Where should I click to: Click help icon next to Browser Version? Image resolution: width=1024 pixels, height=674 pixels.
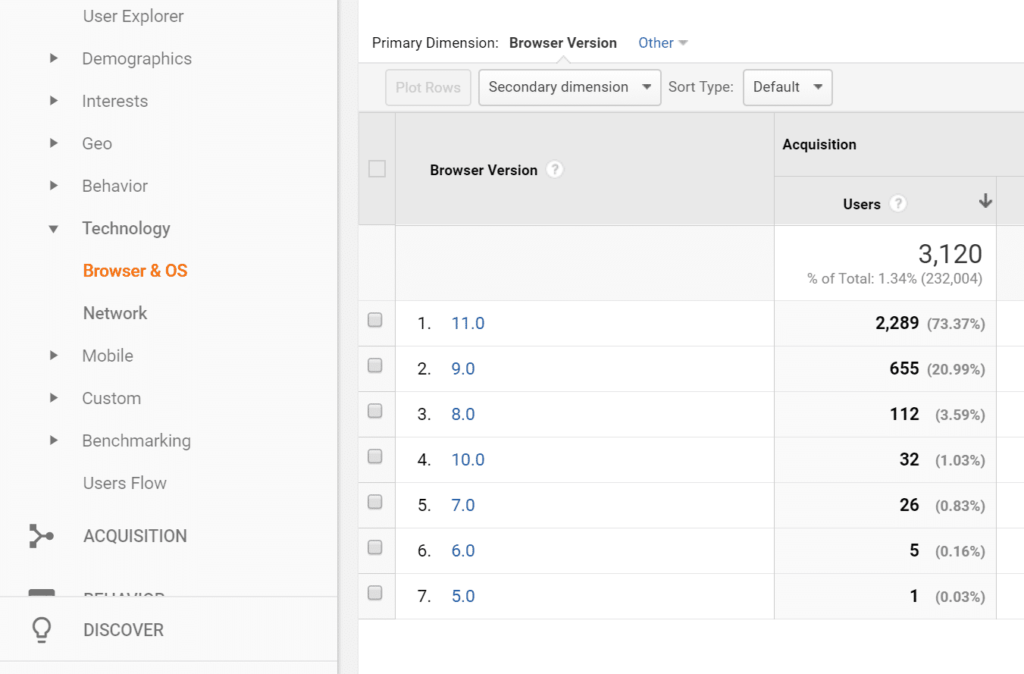tap(555, 170)
